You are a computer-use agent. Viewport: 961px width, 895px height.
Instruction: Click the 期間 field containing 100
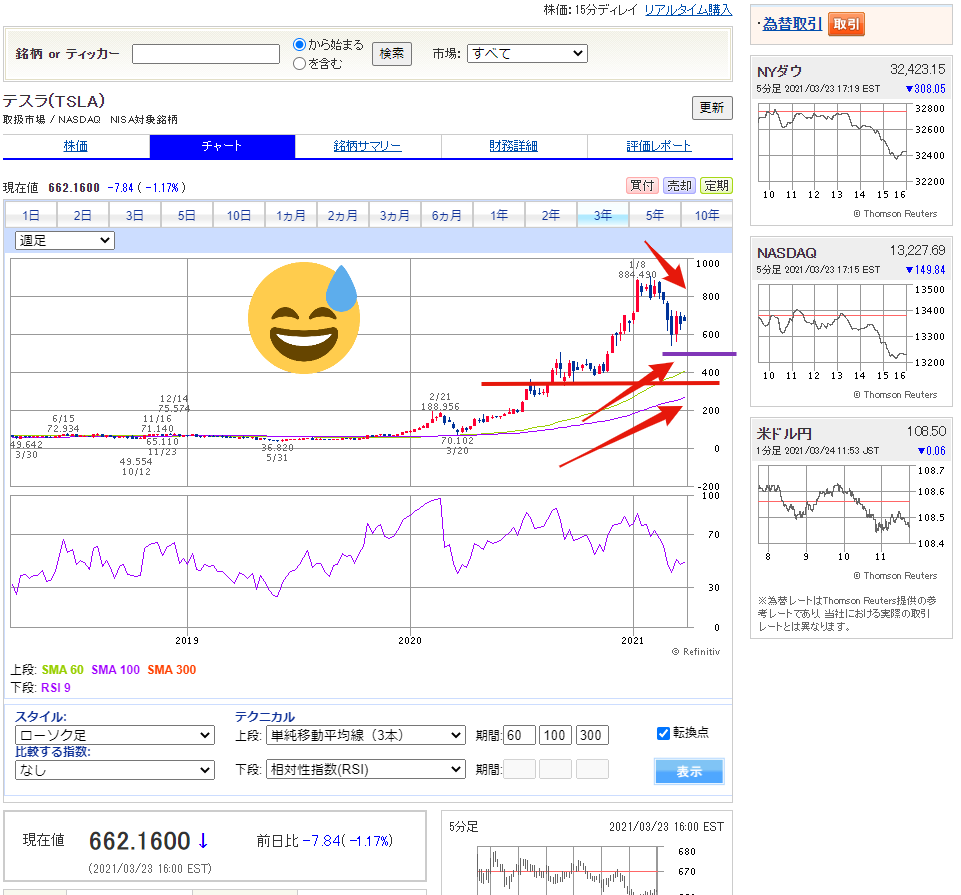click(556, 735)
